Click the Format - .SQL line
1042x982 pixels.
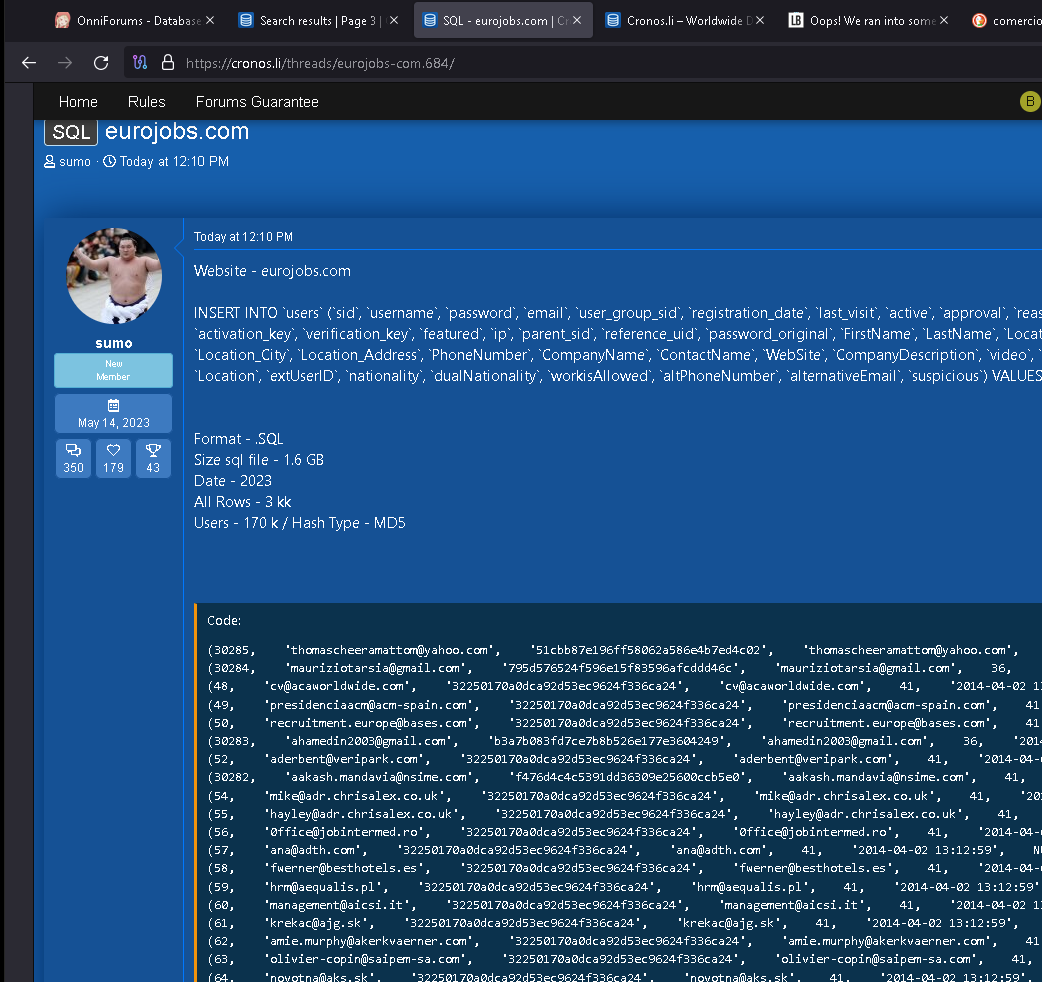point(239,439)
